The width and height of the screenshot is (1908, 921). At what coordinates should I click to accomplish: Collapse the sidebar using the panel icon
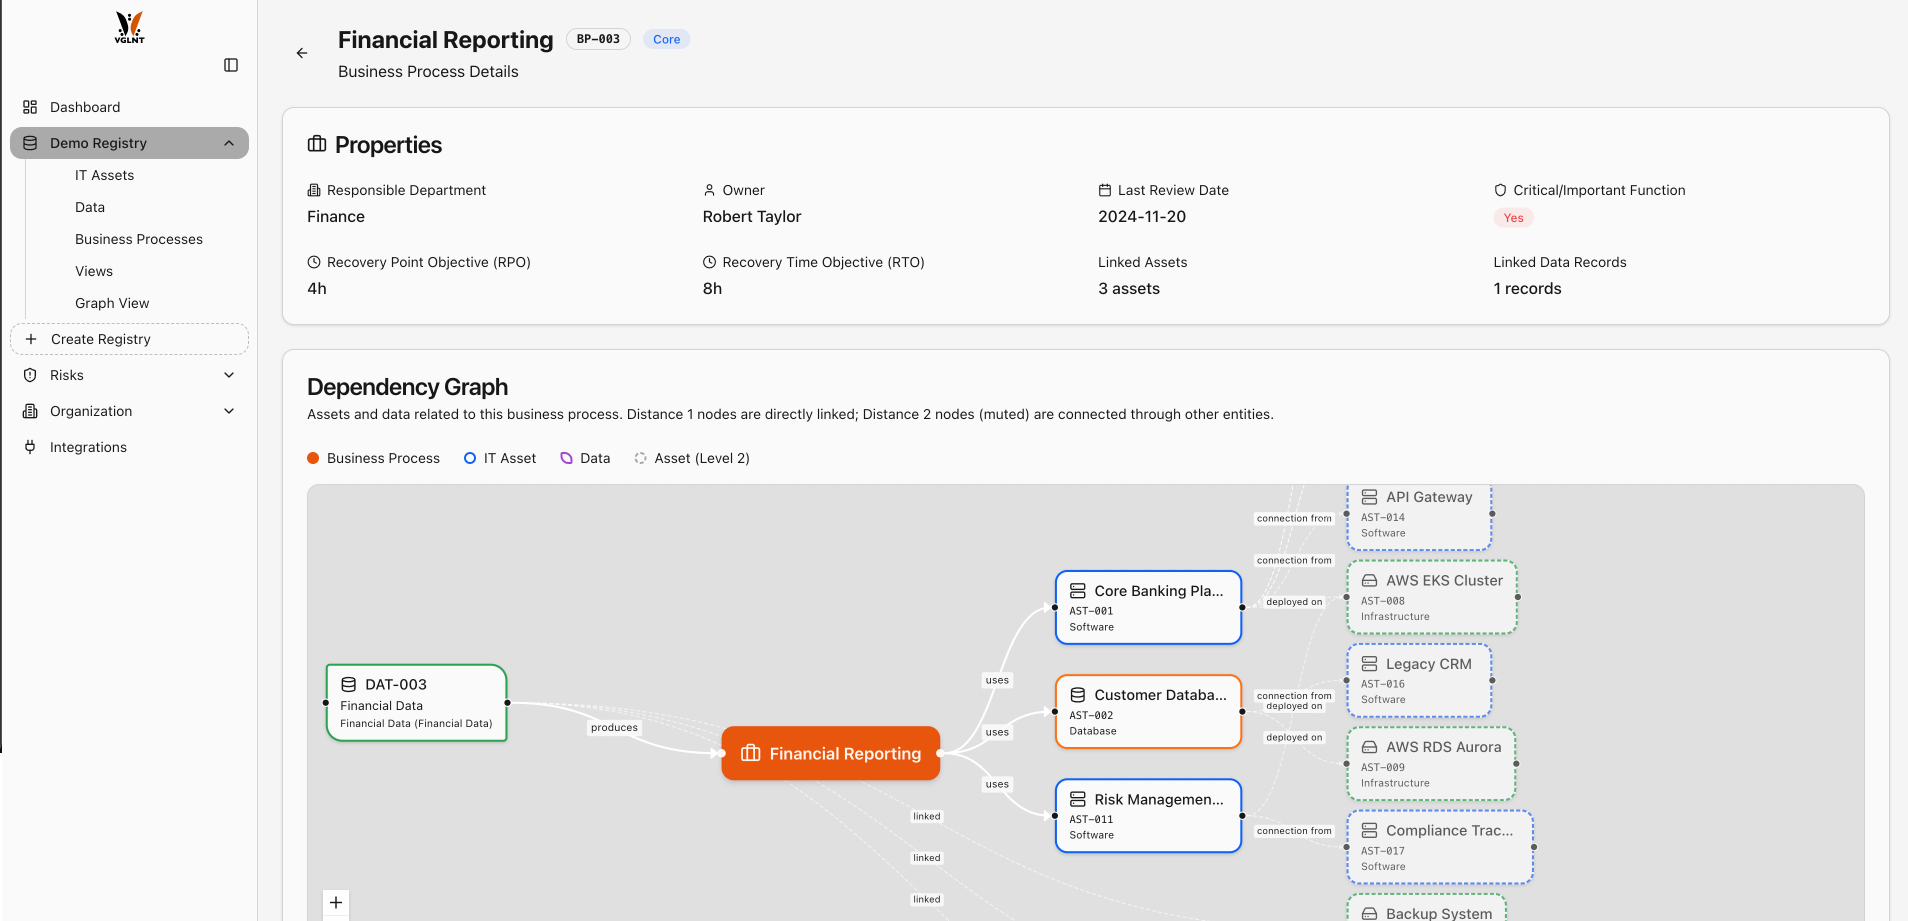pyautogui.click(x=231, y=64)
